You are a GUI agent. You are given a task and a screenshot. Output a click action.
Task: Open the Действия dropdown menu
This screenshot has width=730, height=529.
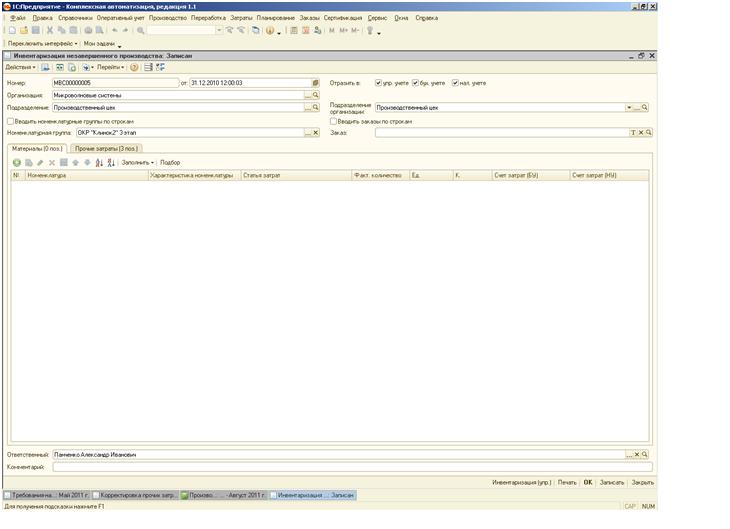(20, 68)
